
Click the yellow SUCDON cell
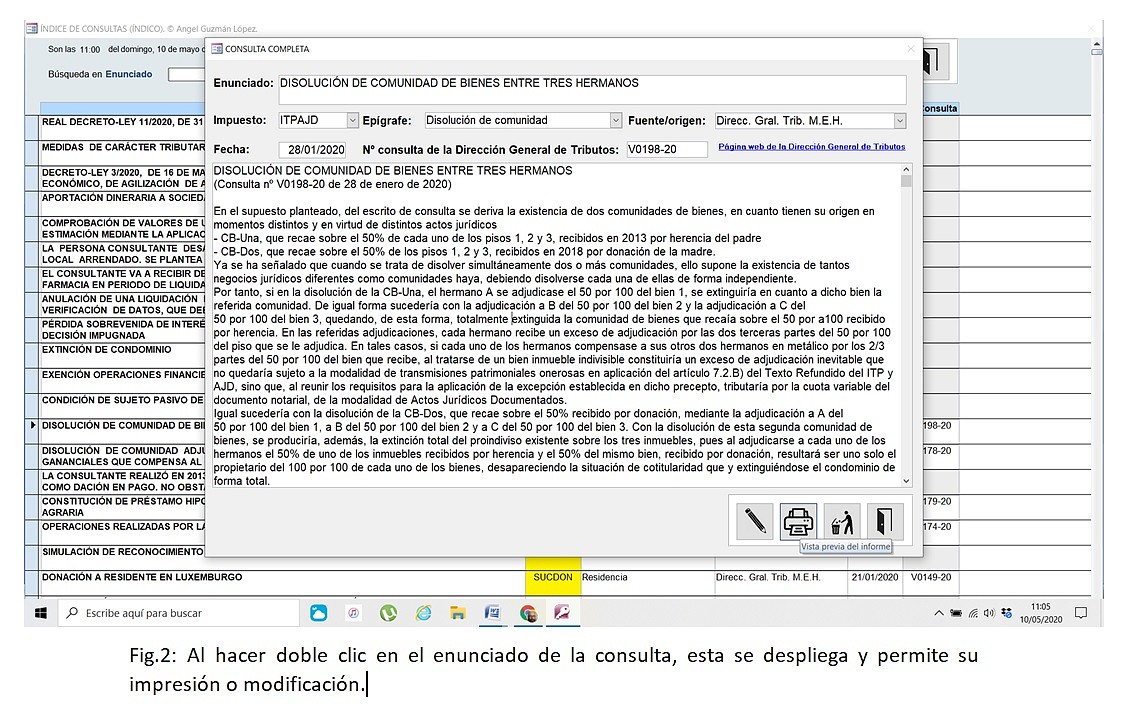coord(553,577)
